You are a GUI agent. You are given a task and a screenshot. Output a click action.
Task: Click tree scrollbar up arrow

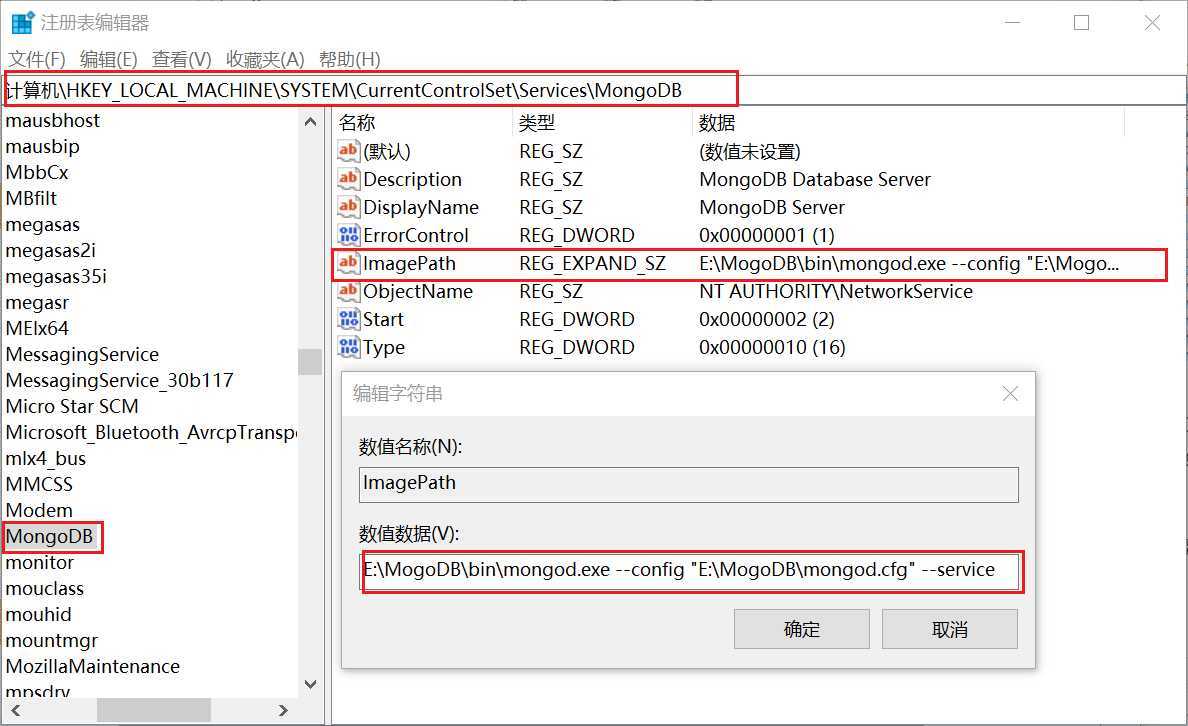pyautogui.click(x=310, y=121)
